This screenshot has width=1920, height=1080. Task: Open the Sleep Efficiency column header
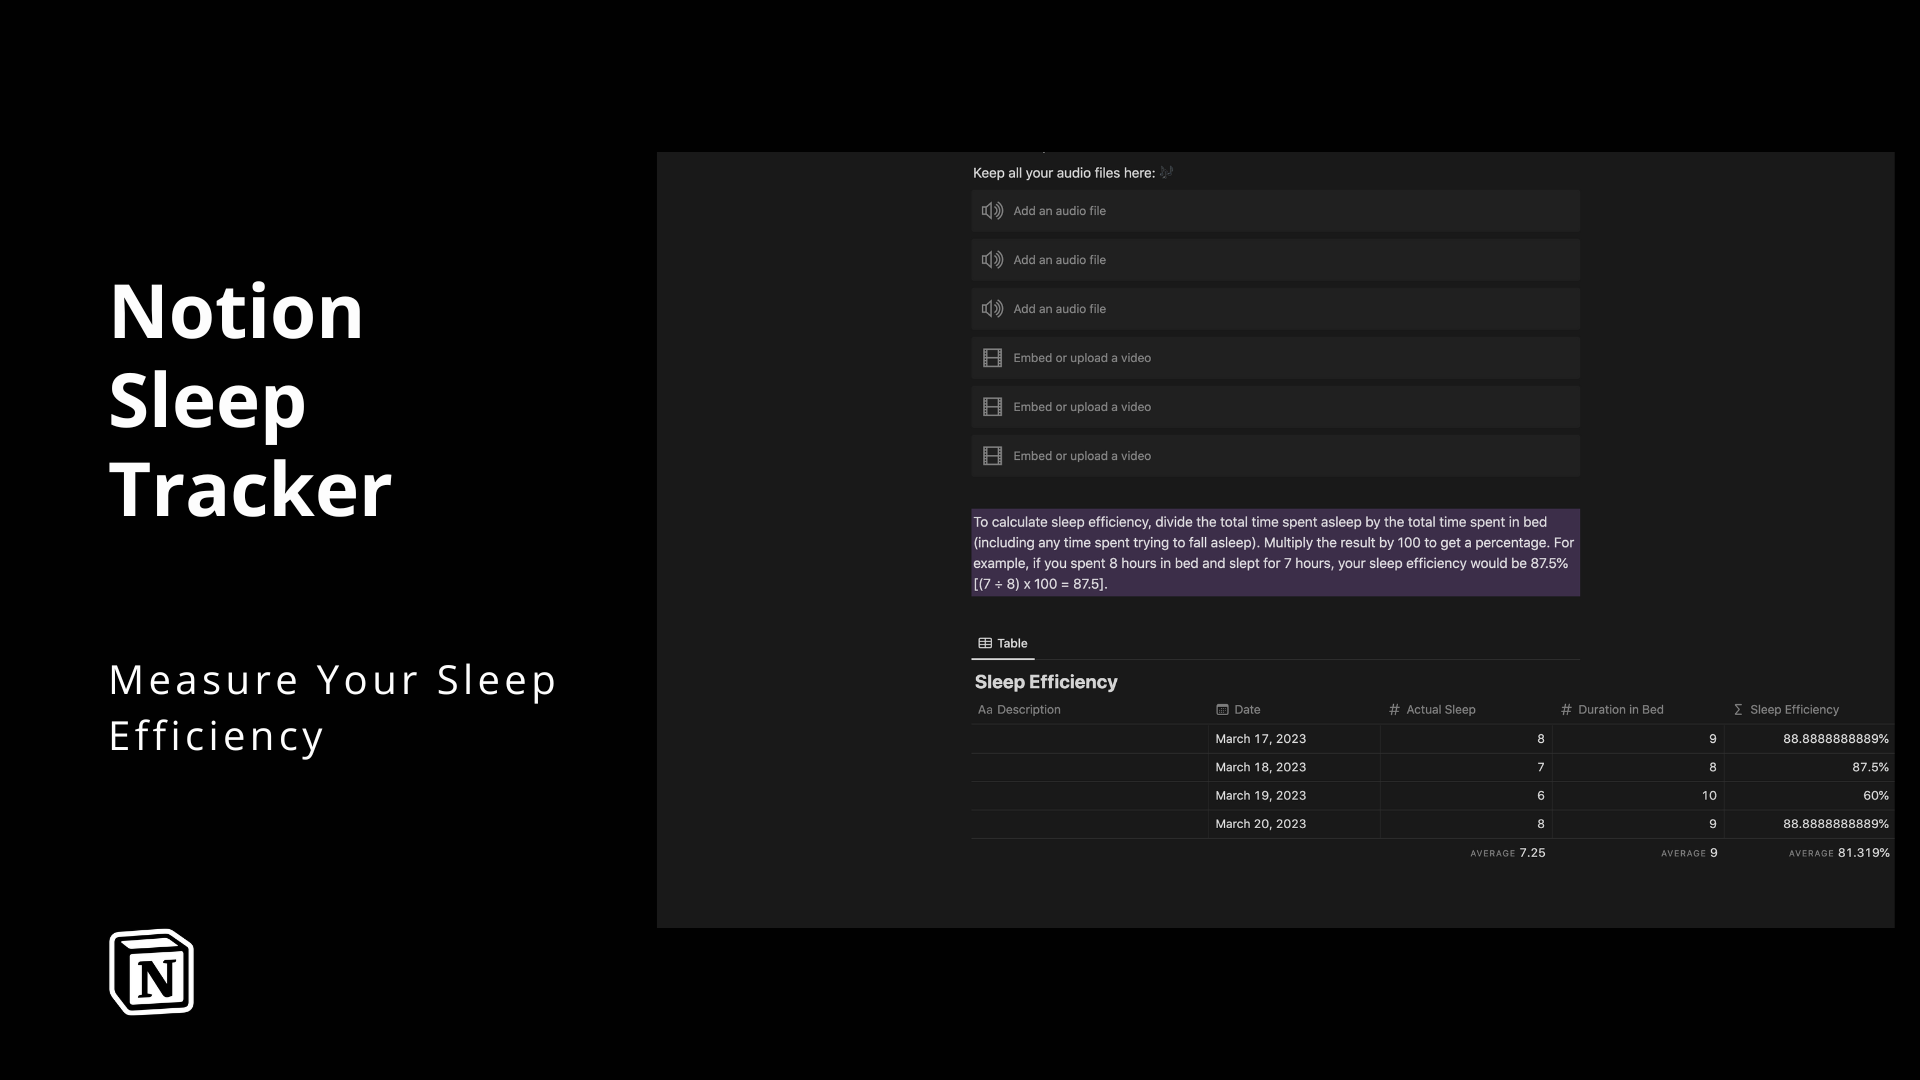pyautogui.click(x=1809, y=710)
